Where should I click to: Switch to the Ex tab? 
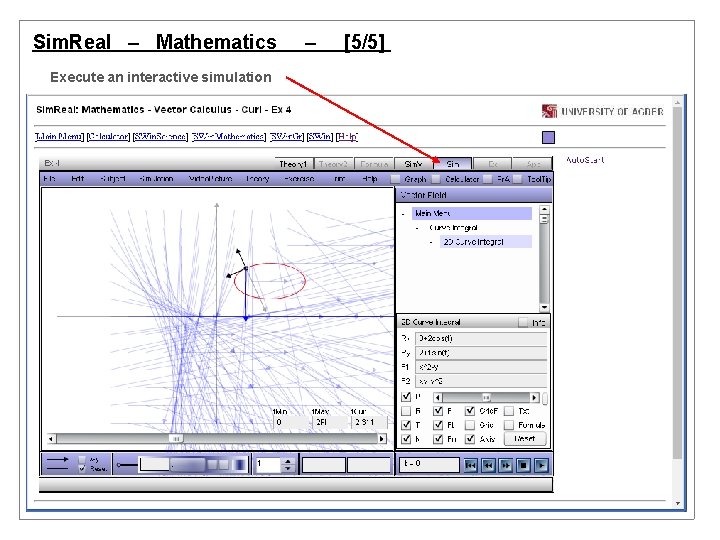(x=493, y=164)
